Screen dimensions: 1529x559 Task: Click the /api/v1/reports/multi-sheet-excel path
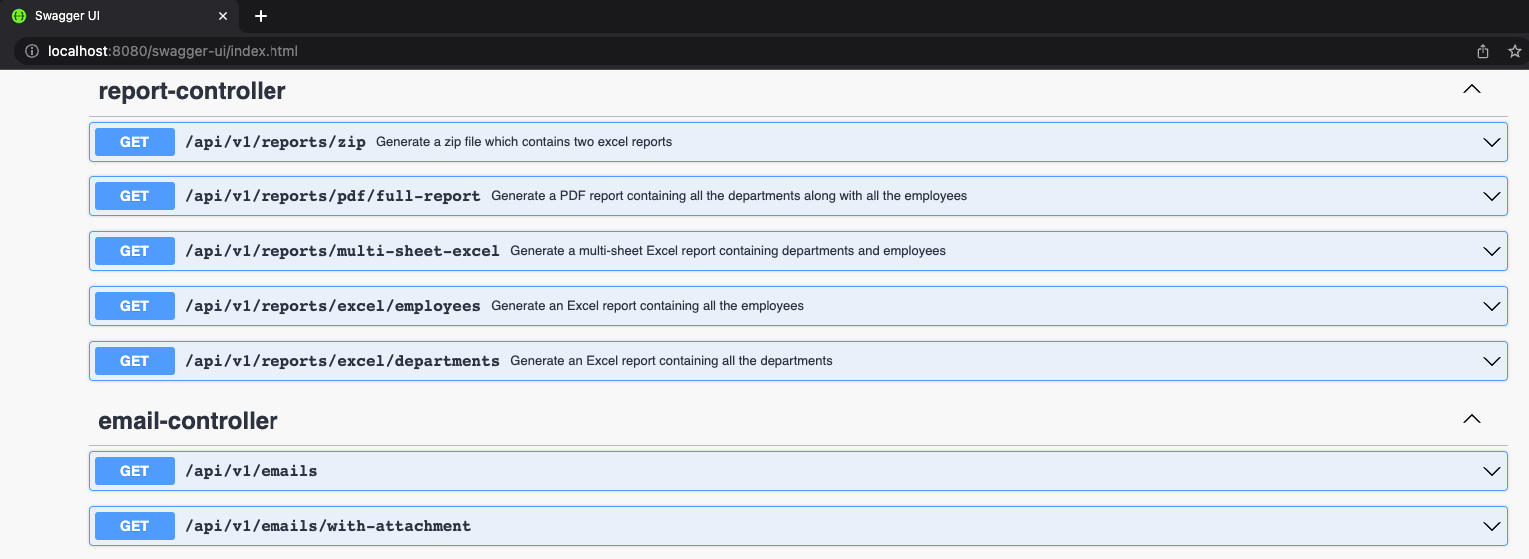[342, 251]
